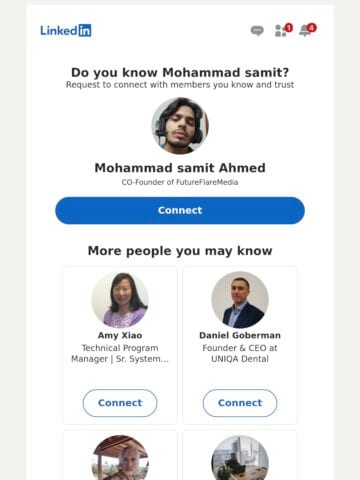The image size is (360, 480).
Task: Click the red badge on the network icon
Action: pyautogui.click(x=289, y=27)
